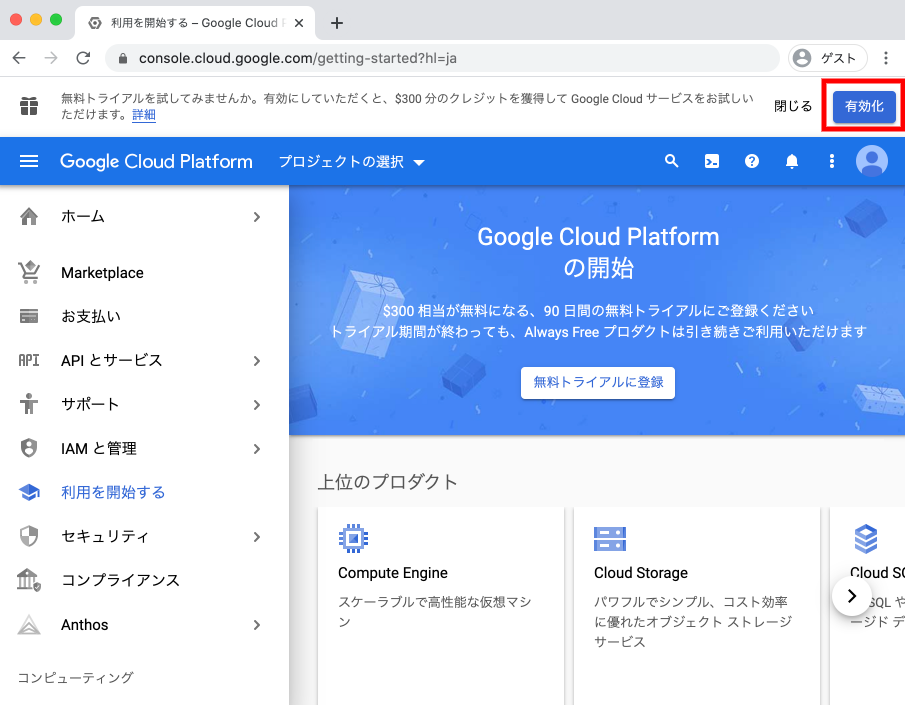Reload the page with refresh icon
Image resolution: width=905 pixels, height=705 pixels.
pos(84,58)
